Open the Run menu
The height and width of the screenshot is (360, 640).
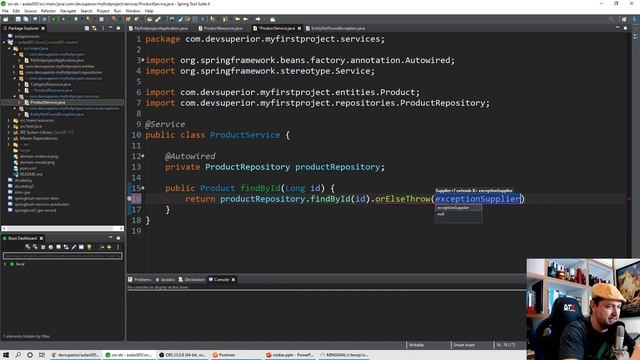pos(117,11)
